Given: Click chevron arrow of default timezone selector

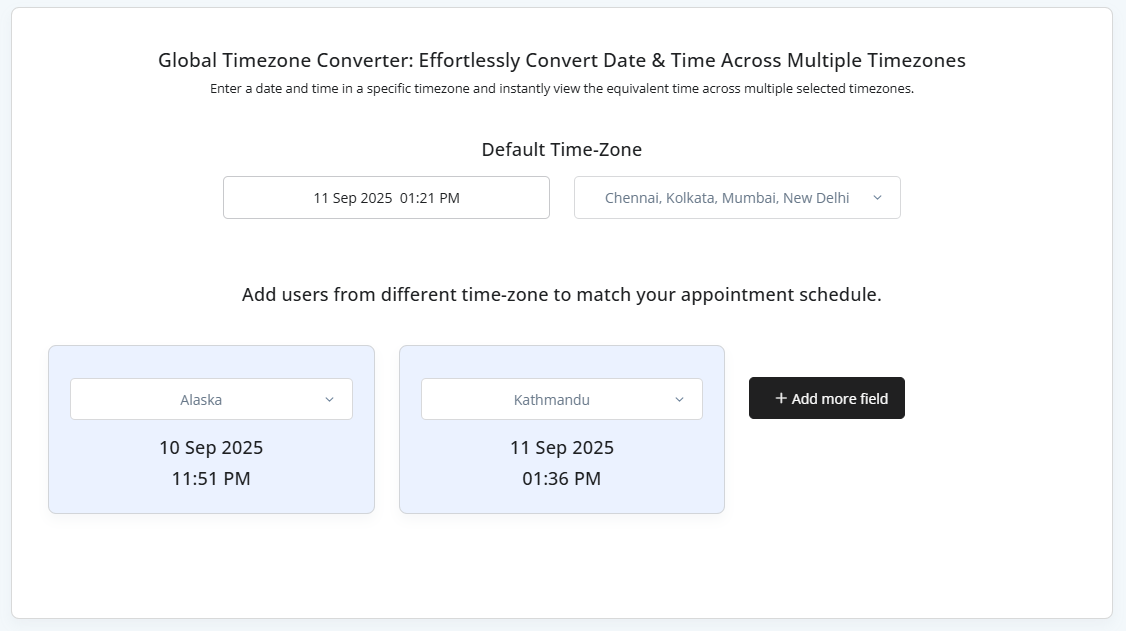Looking at the screenshot, I should 877,198.
